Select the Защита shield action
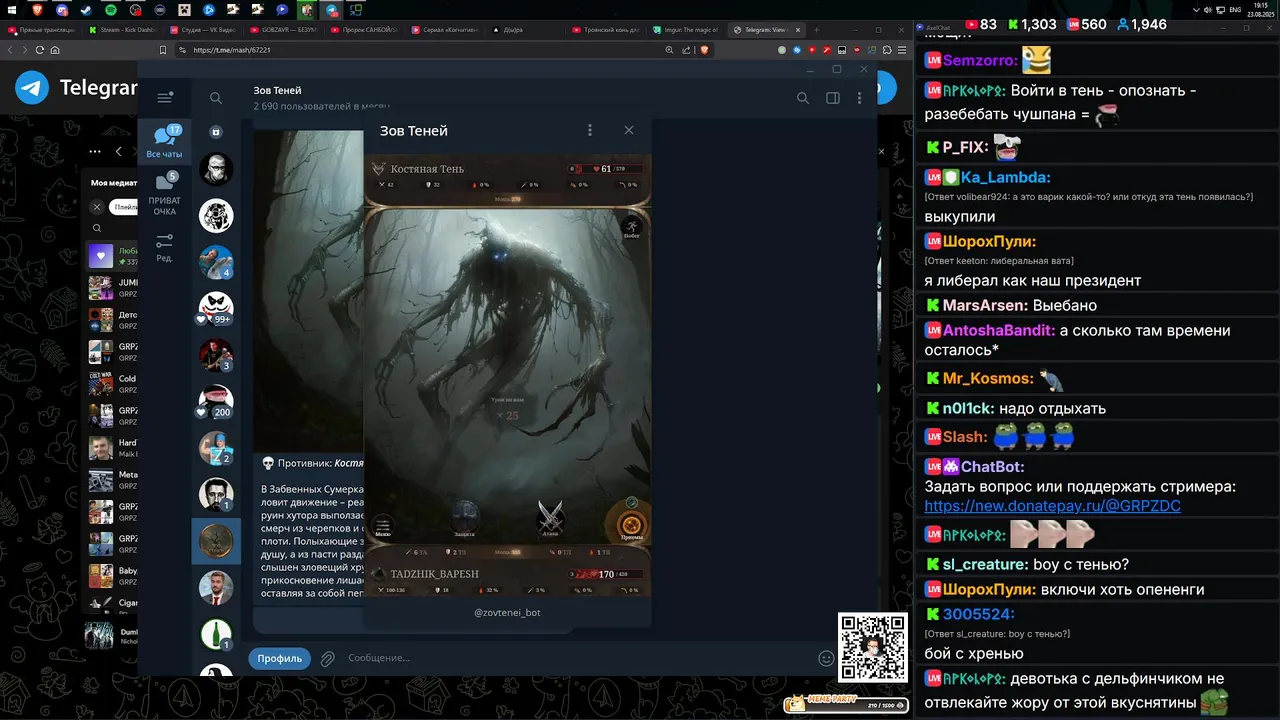 click(x=464, y=519)
